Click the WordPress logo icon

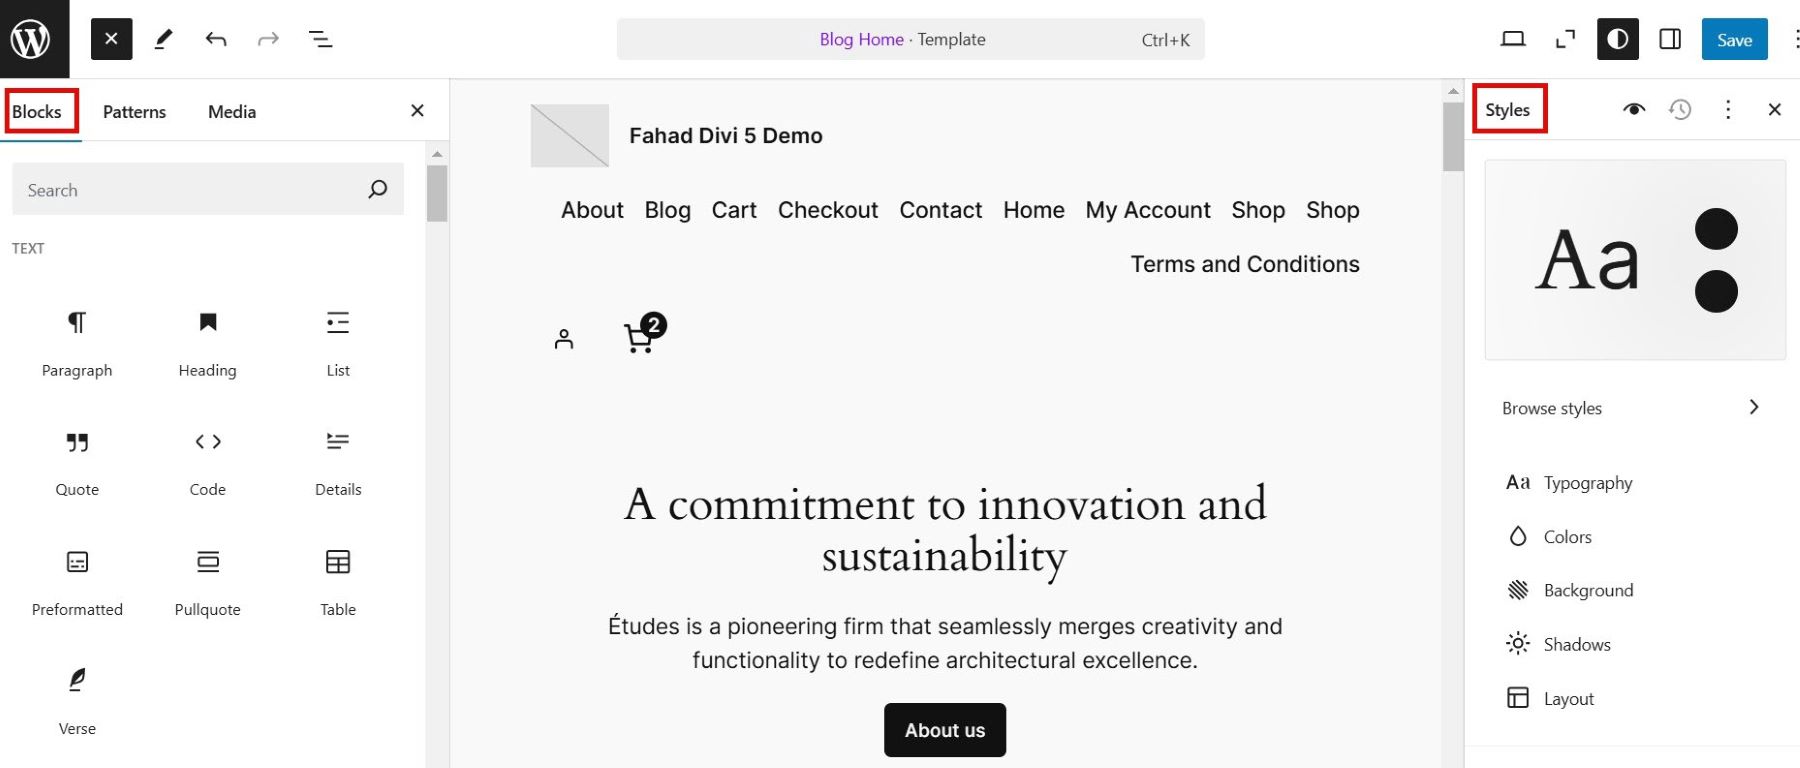point(31,39)
